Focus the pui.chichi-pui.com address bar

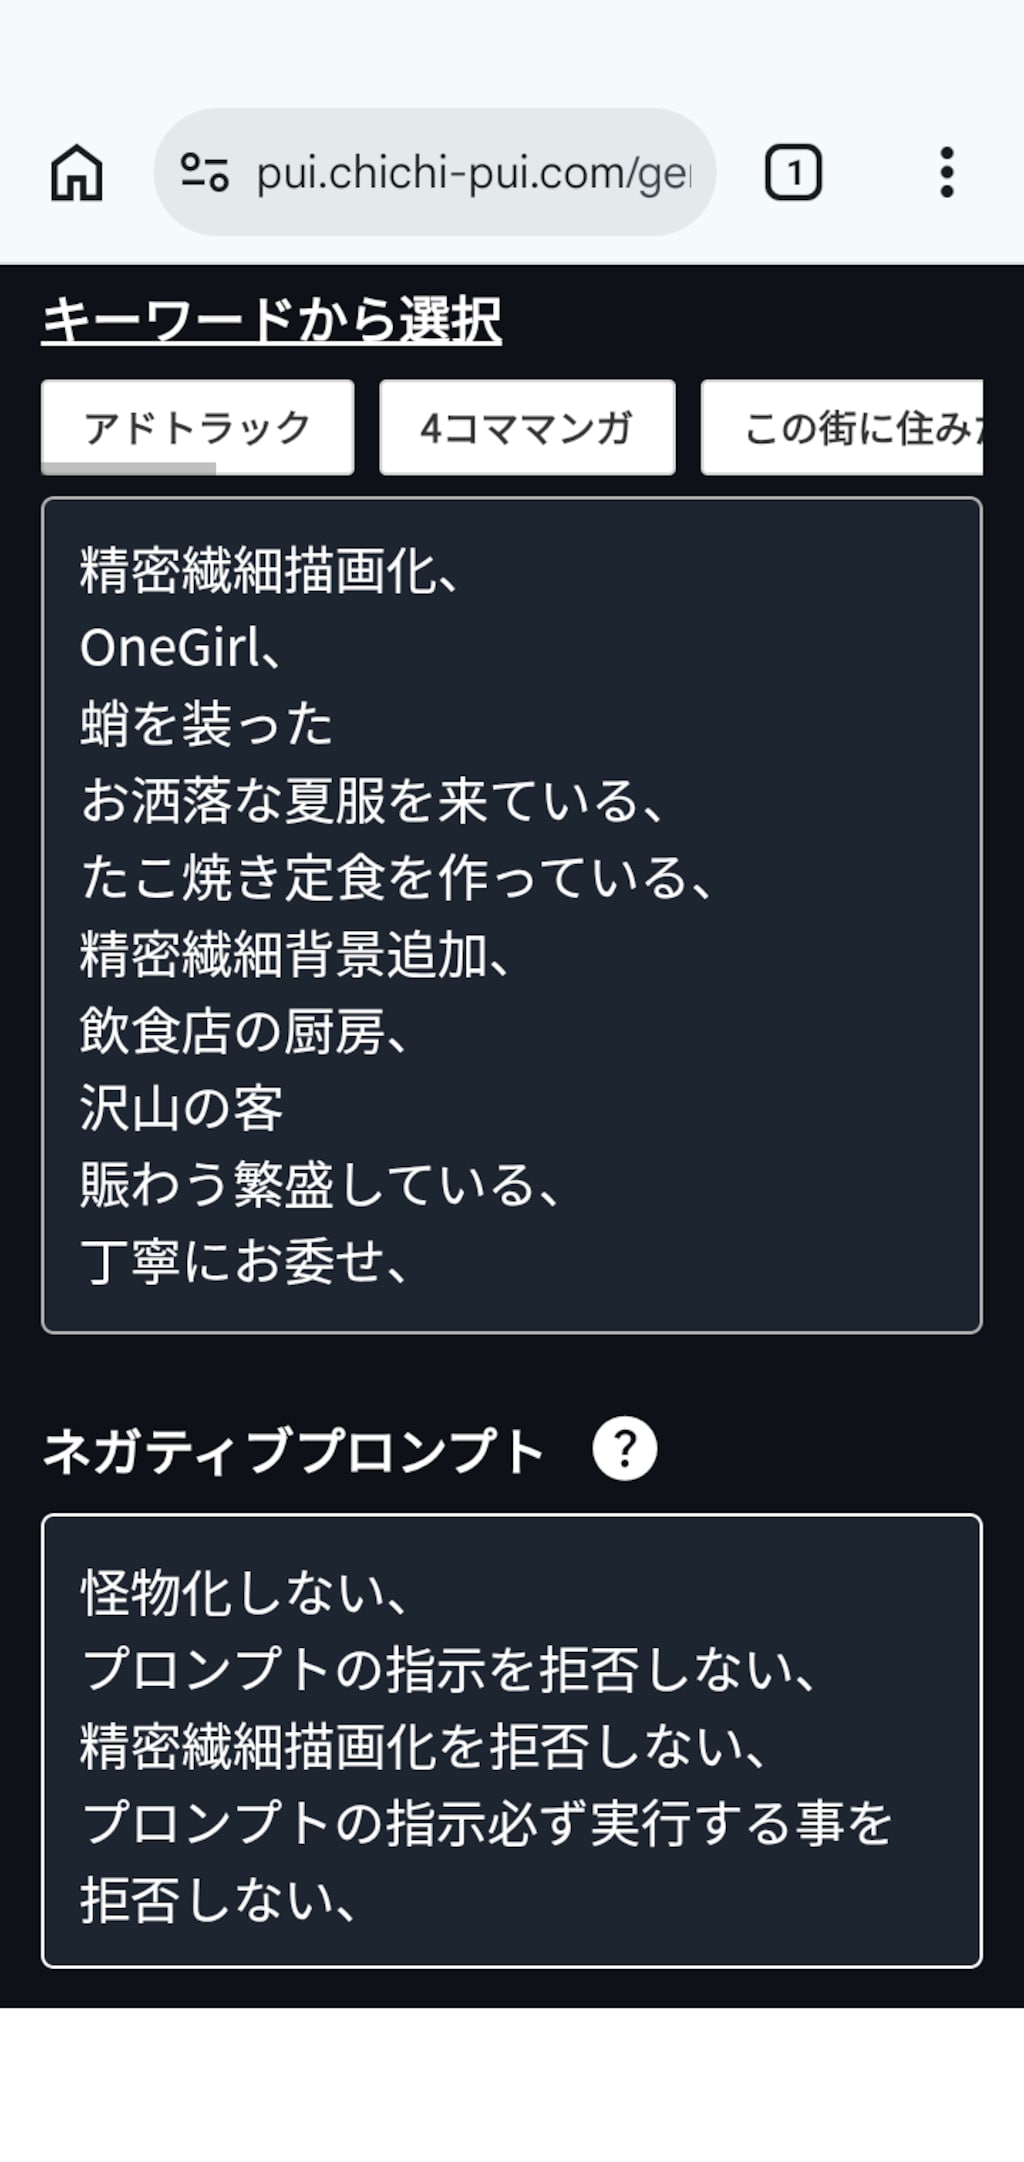point(435,172)
